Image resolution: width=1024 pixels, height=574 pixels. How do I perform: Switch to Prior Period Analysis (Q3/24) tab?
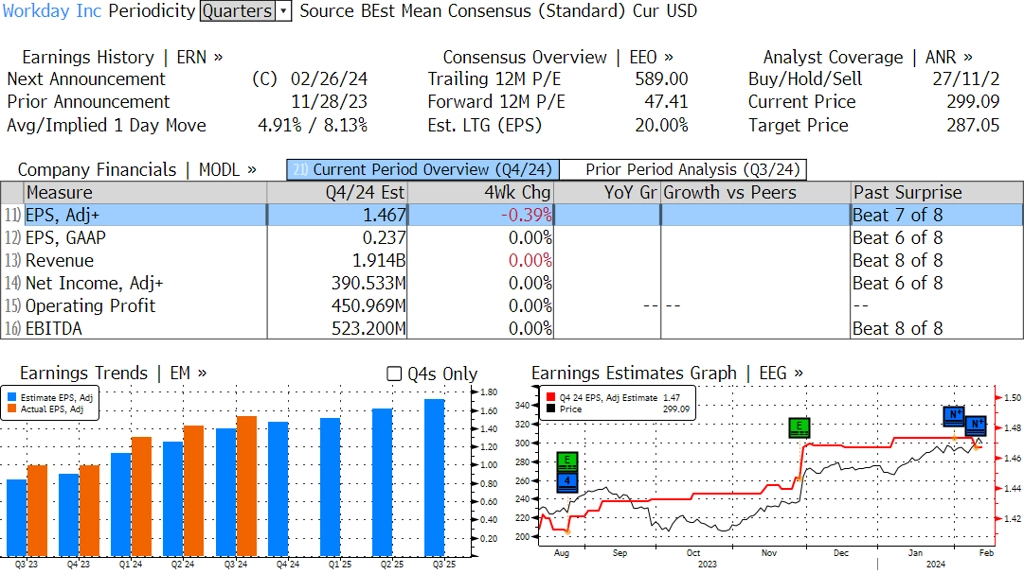[683, 170]
